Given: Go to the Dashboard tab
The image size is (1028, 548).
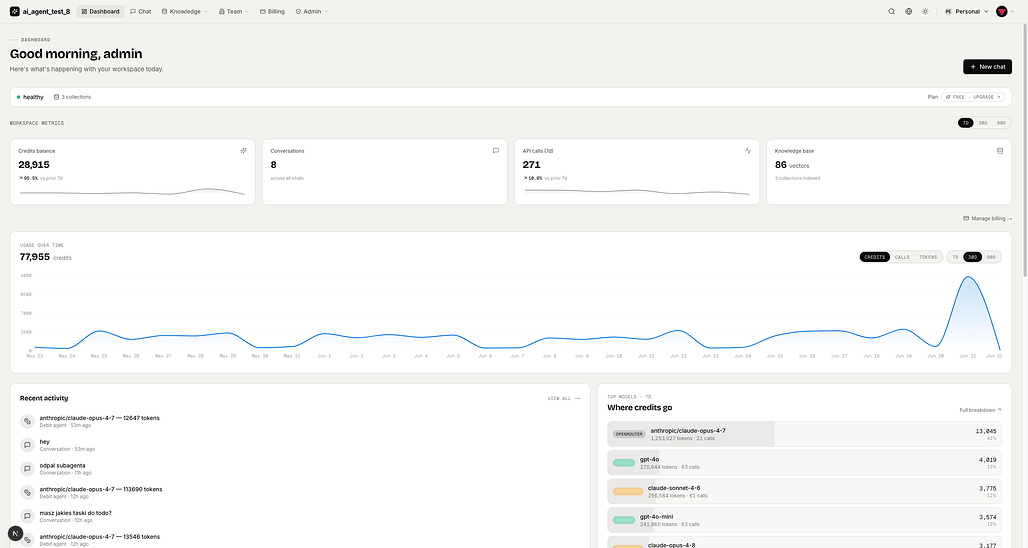Looking at the screenshot, I should [100, 11].
